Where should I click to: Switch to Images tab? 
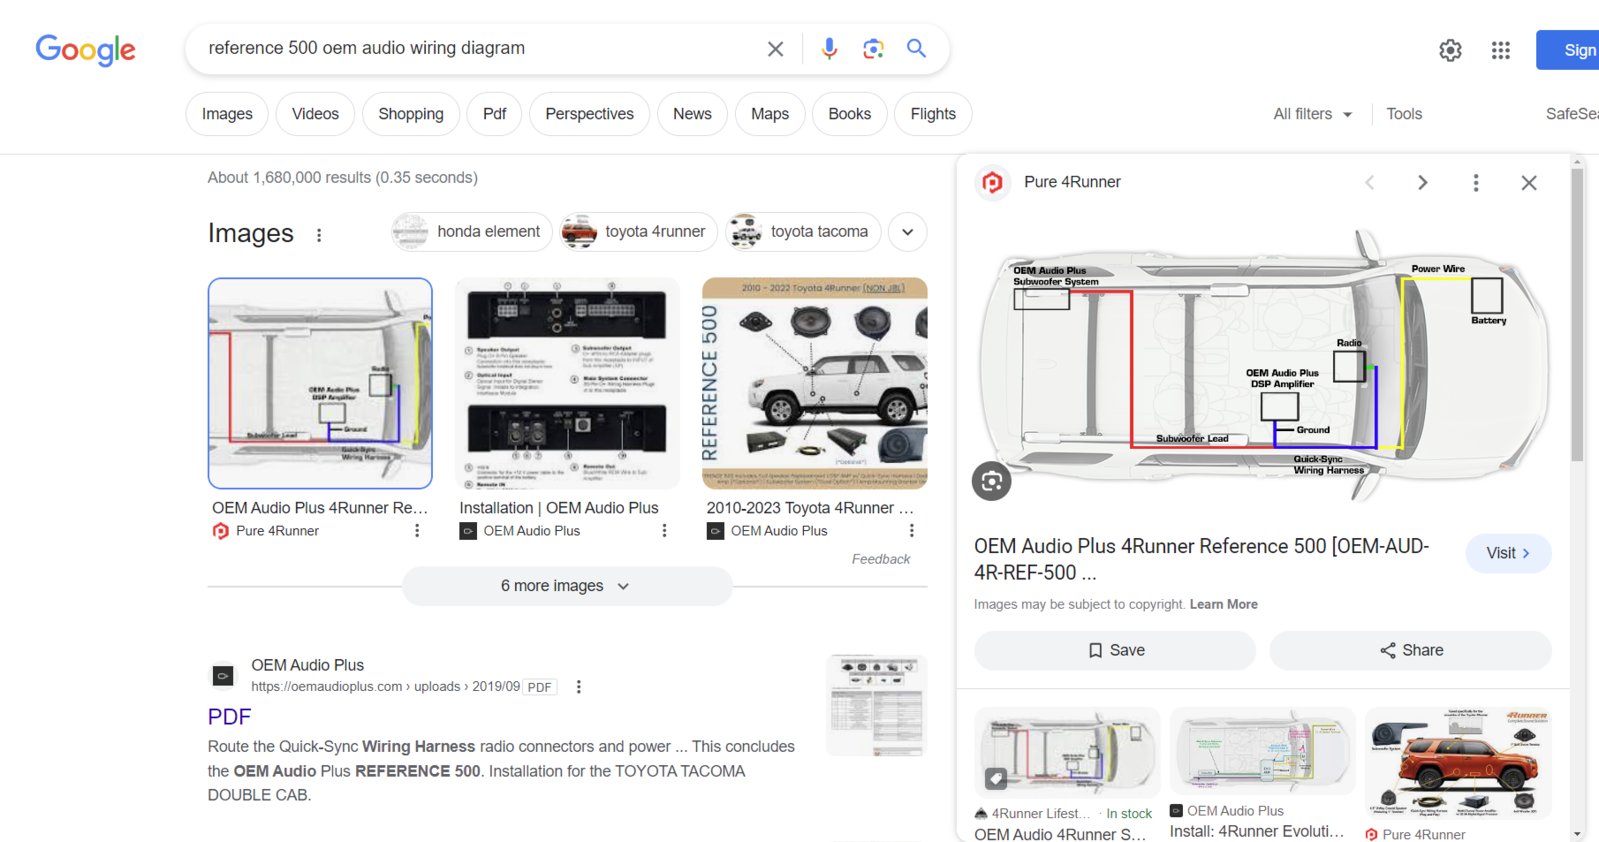pos(227,114)
